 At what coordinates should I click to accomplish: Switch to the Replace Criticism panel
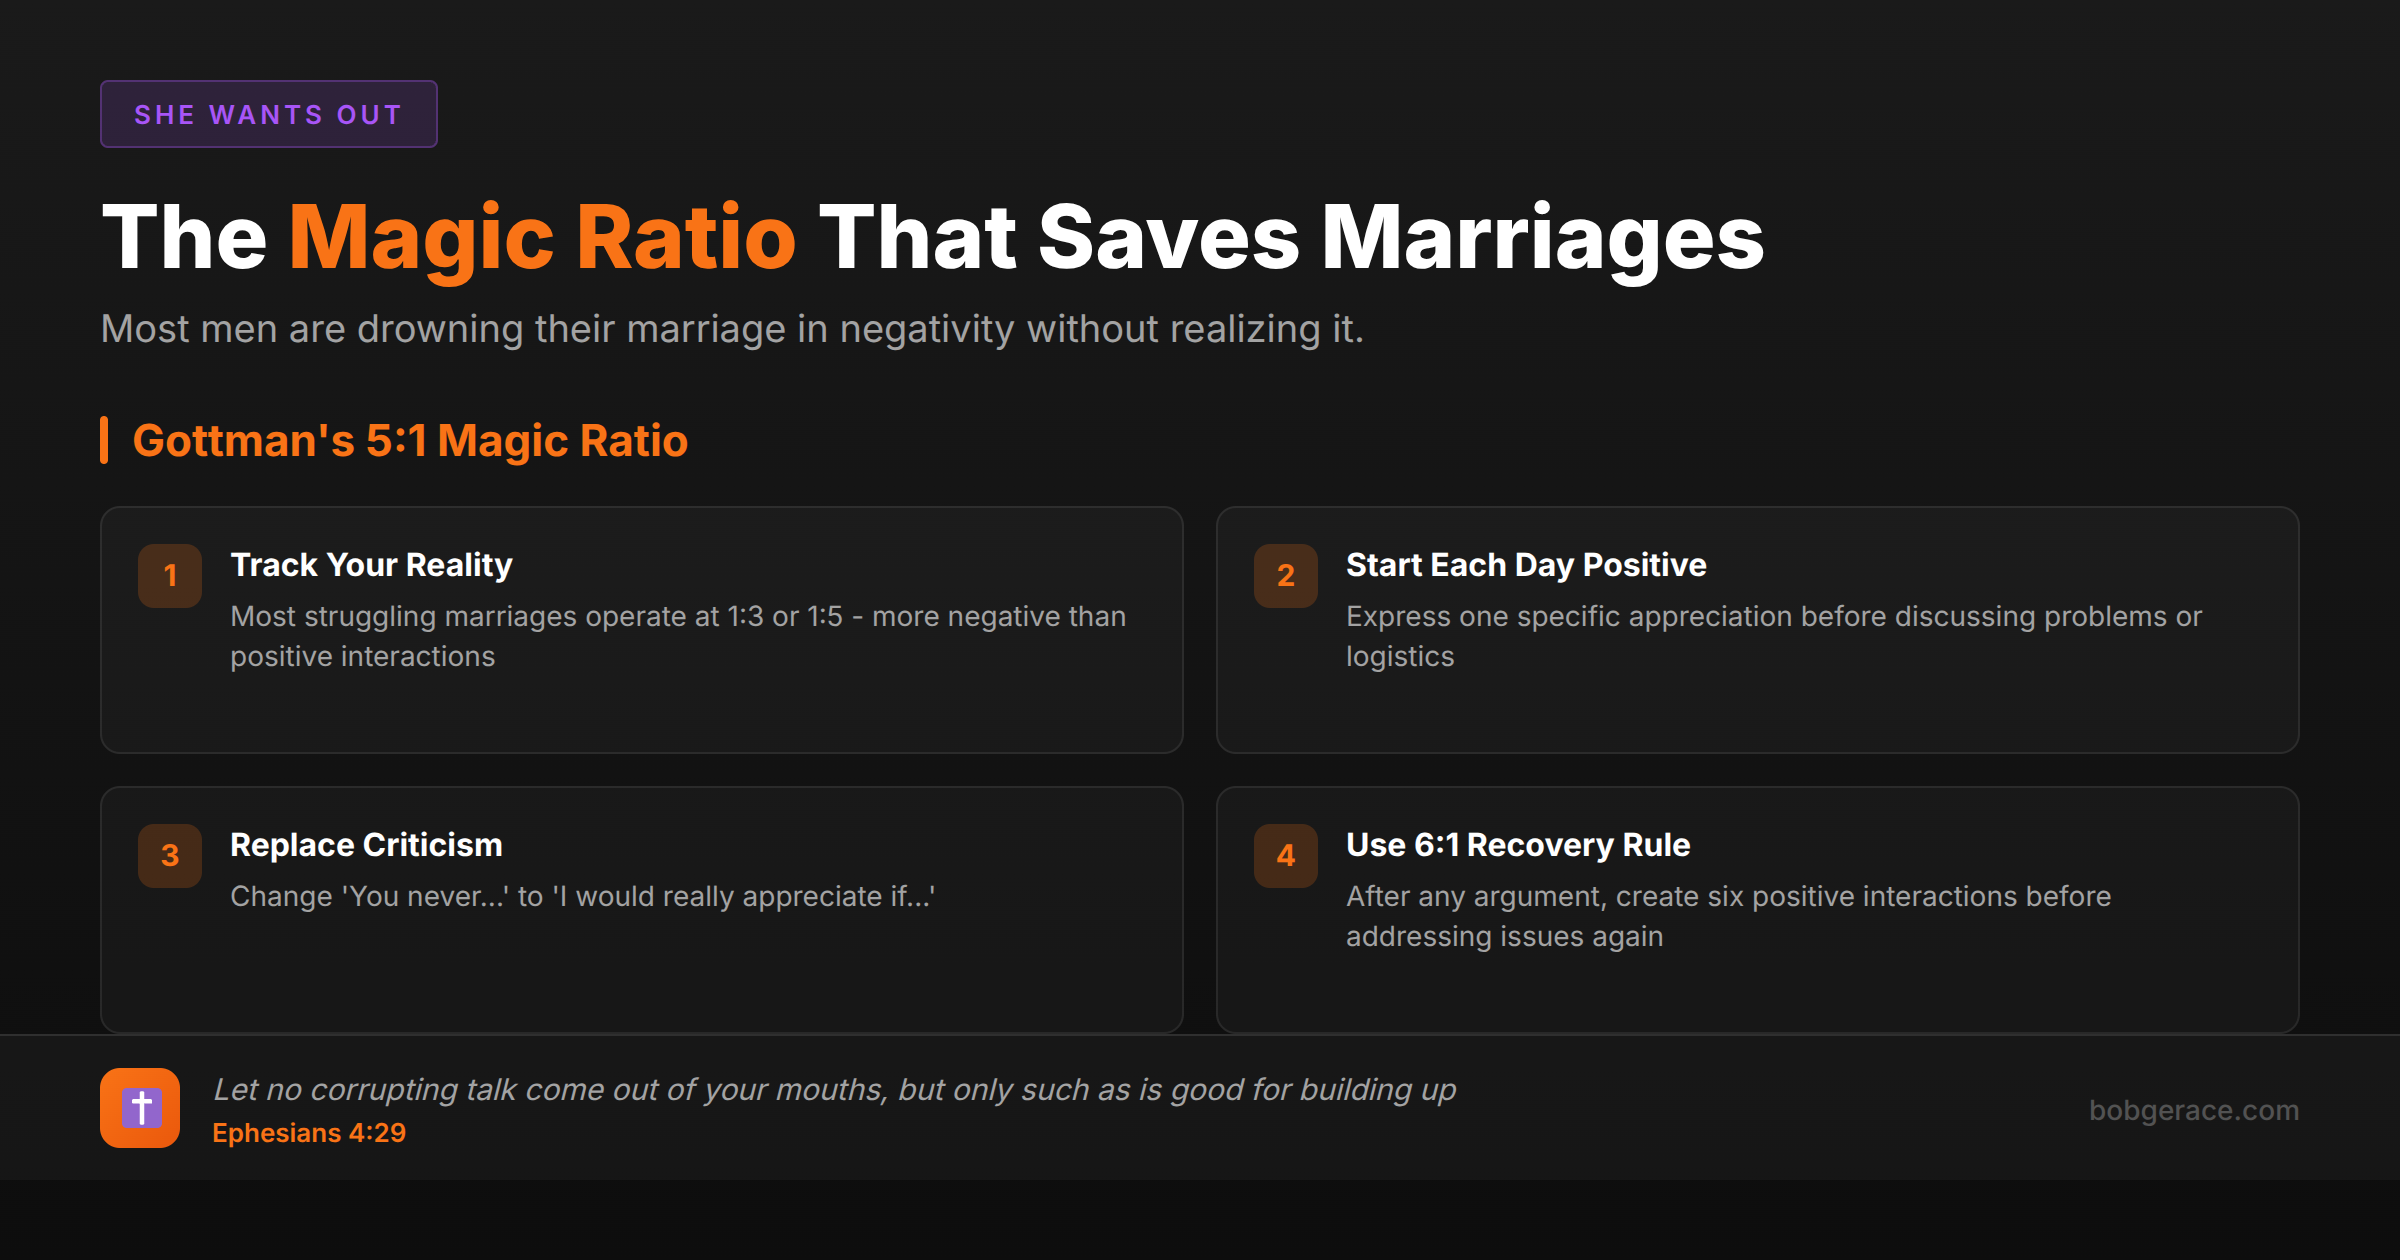640,908
